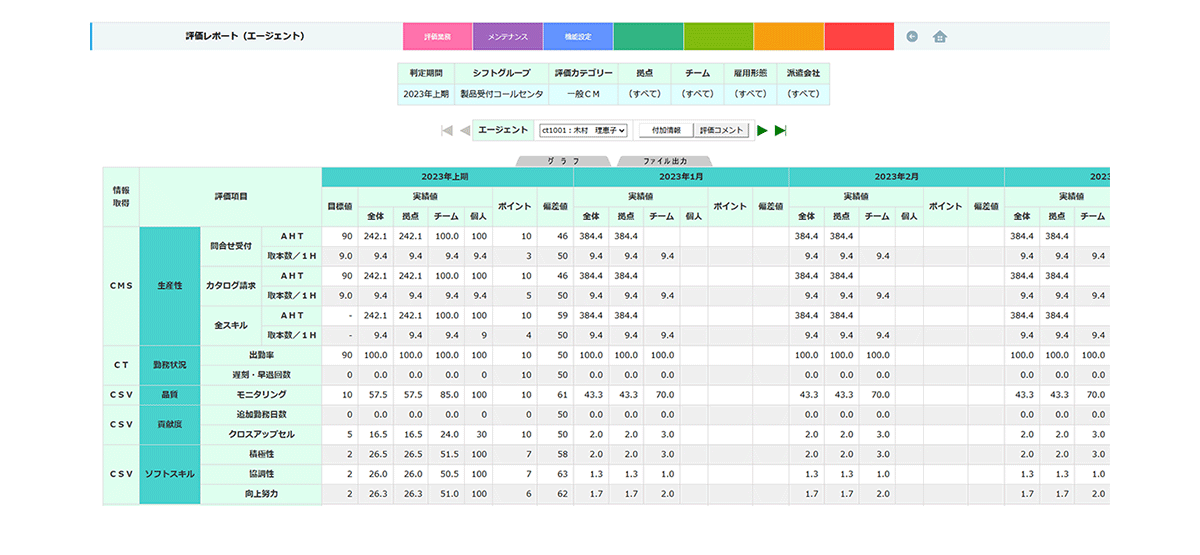Click the 評価項目 column header
Image resolution: width=1200 pixels, height=555 pixels.
(231, 196)
